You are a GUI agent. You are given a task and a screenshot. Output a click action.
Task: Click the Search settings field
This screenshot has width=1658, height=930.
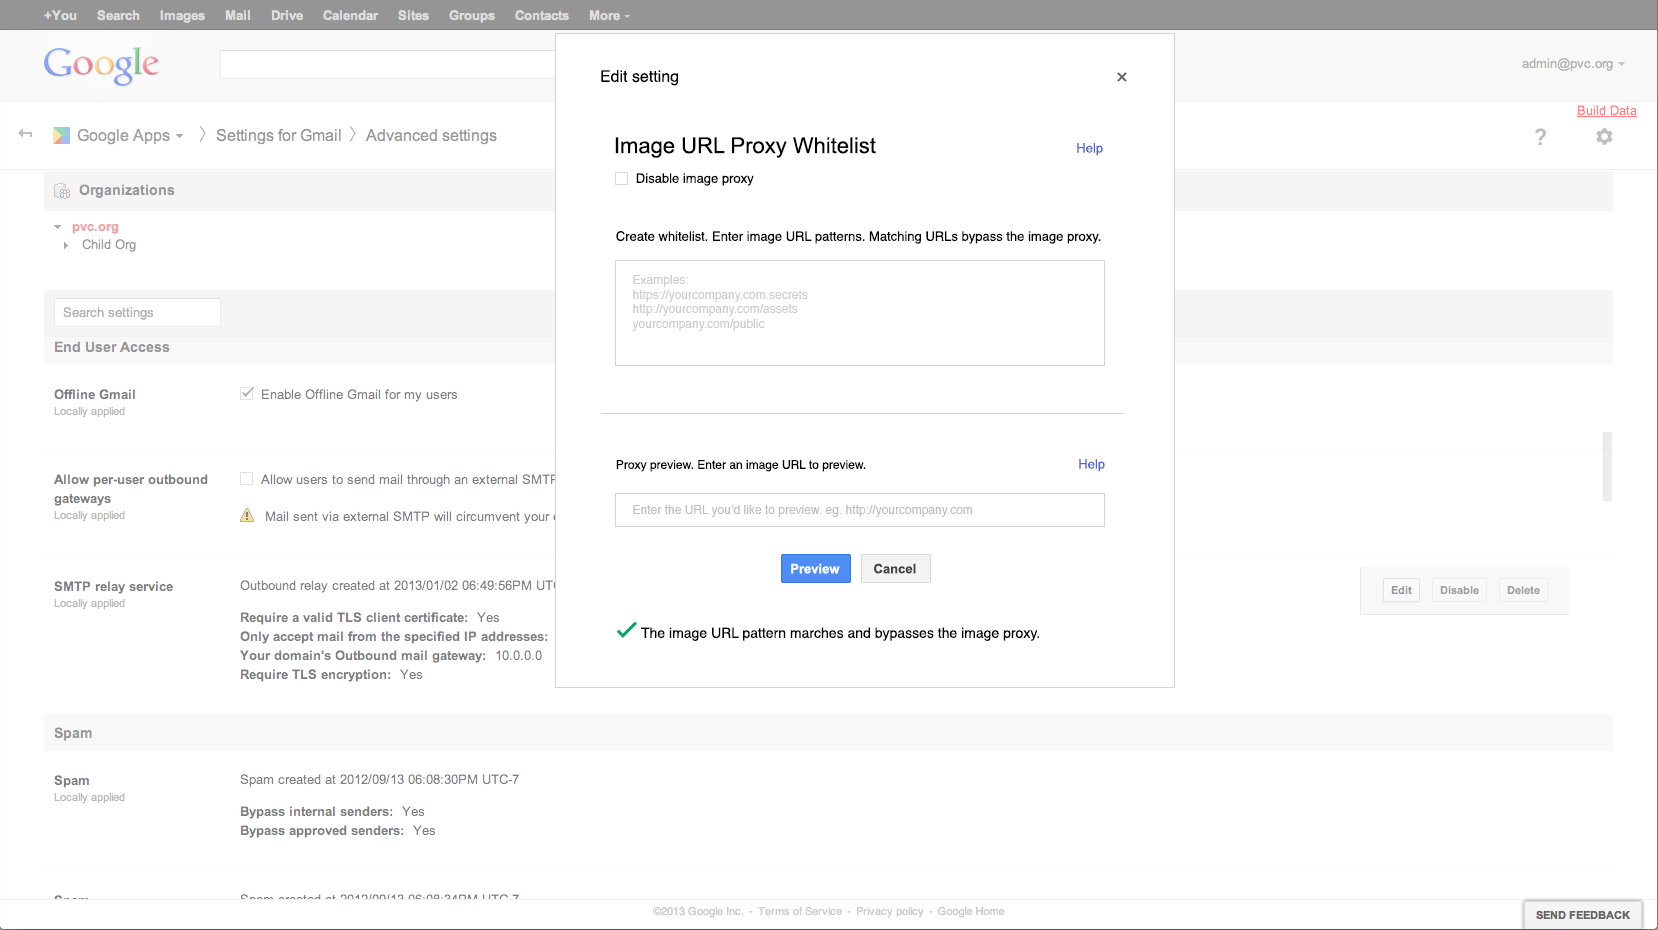tap(137, 312)
